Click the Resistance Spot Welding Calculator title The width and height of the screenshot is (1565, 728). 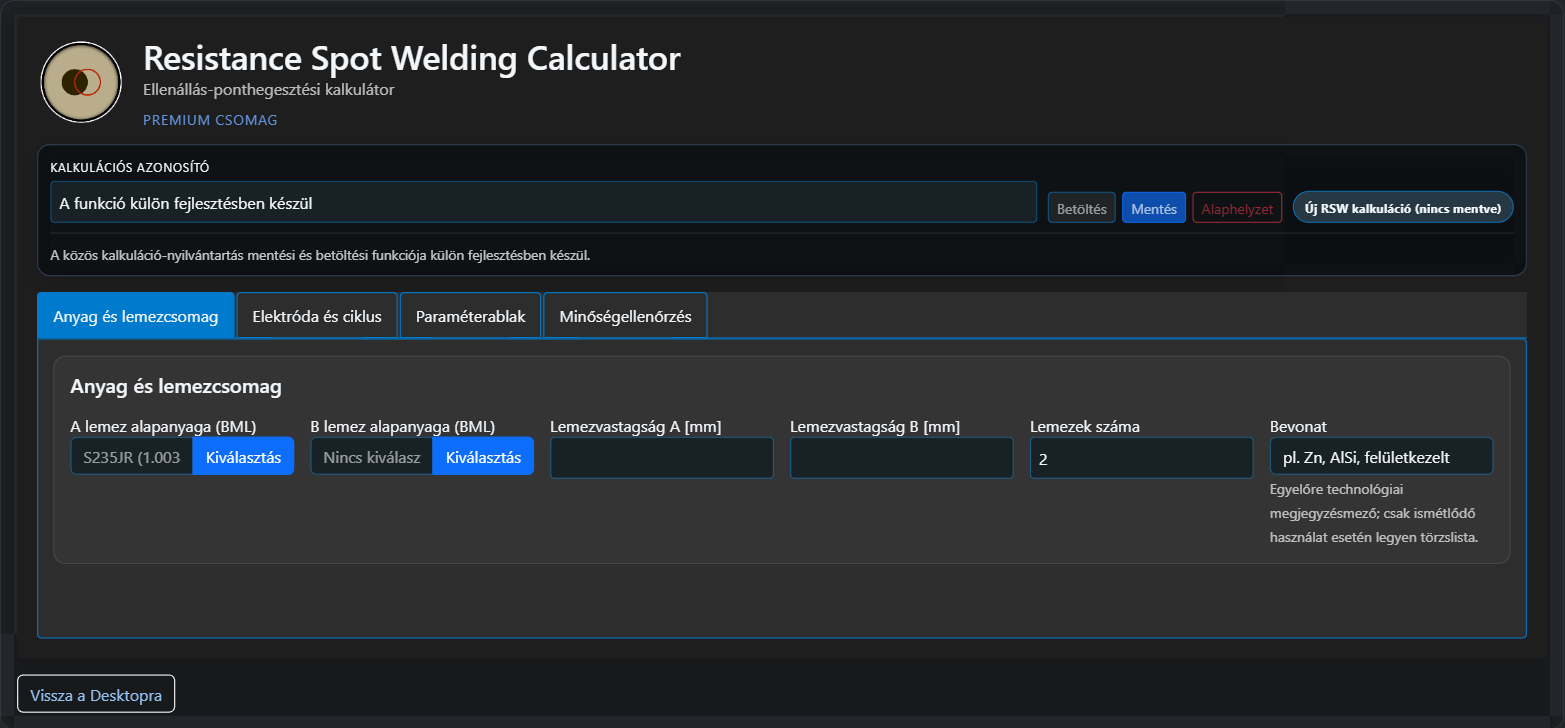(x=412, y=58)
